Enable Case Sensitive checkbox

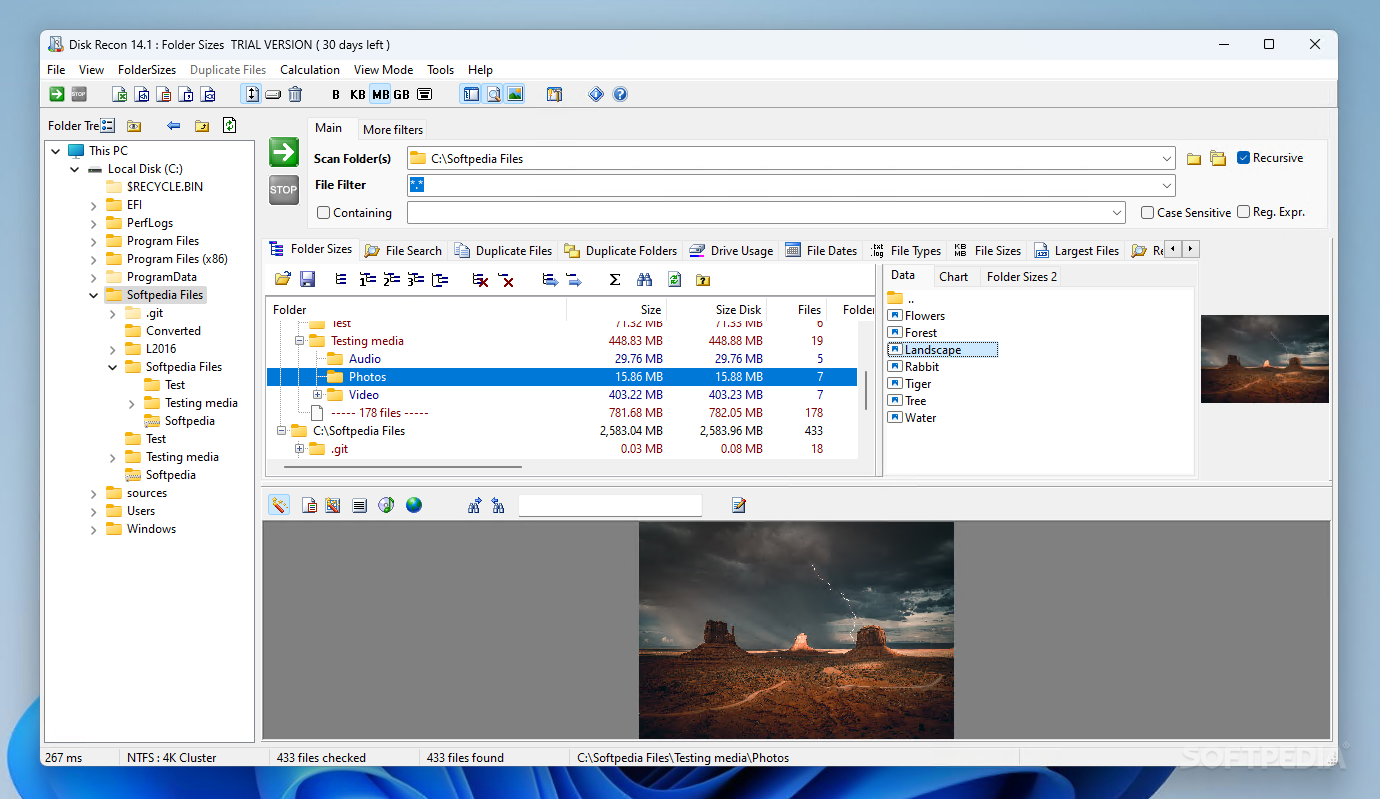click(1147, 212)
